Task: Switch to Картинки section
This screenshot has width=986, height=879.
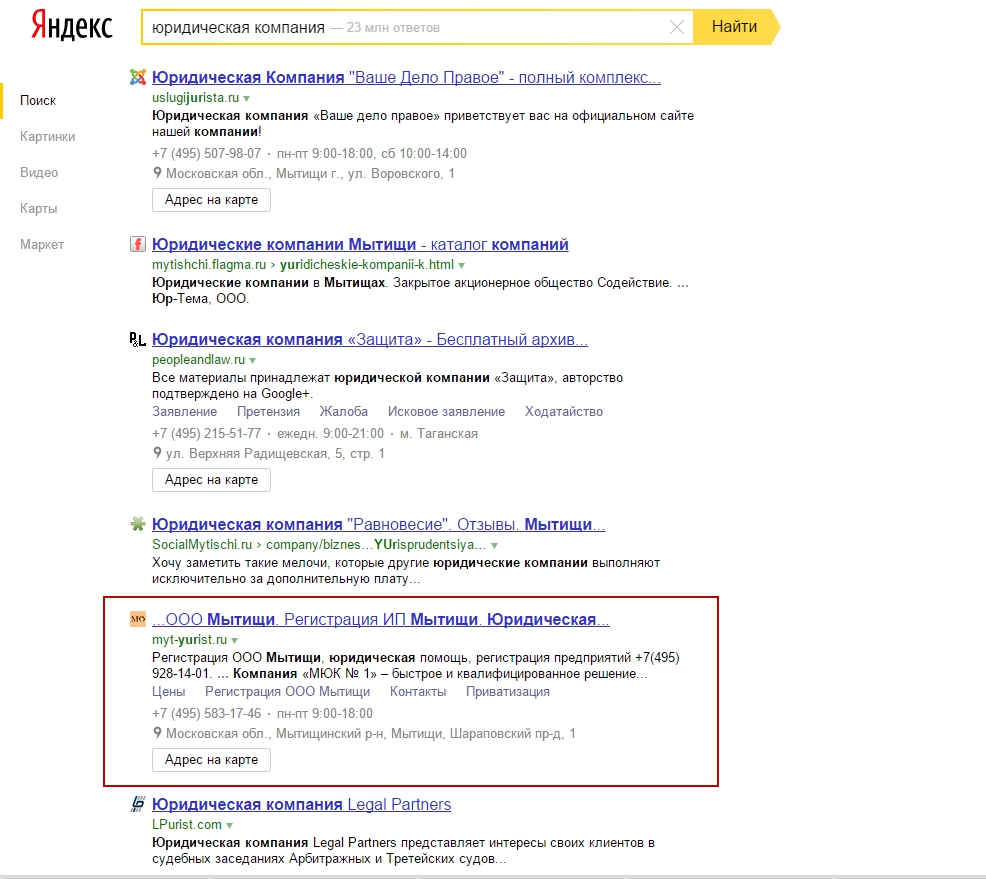Action: 47,136
